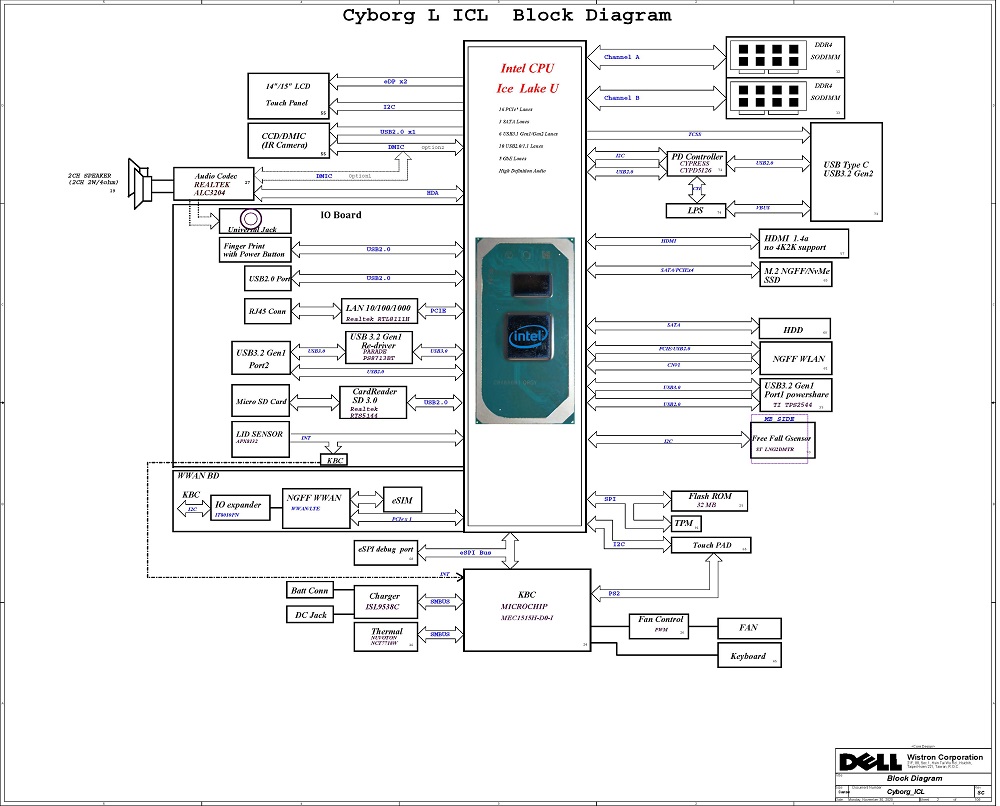Viewport: 1000px width, 806px height.
Task: Click the Dell logo in title block
Action: click(870, 762)
